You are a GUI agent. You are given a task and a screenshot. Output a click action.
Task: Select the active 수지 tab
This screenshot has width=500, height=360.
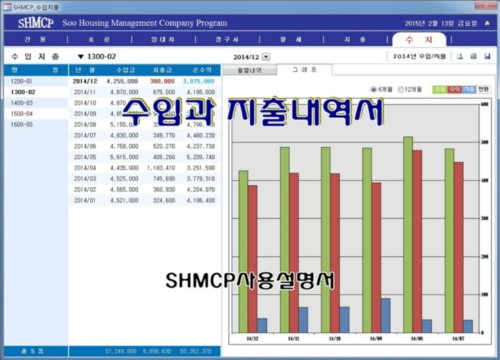[419, 40]
